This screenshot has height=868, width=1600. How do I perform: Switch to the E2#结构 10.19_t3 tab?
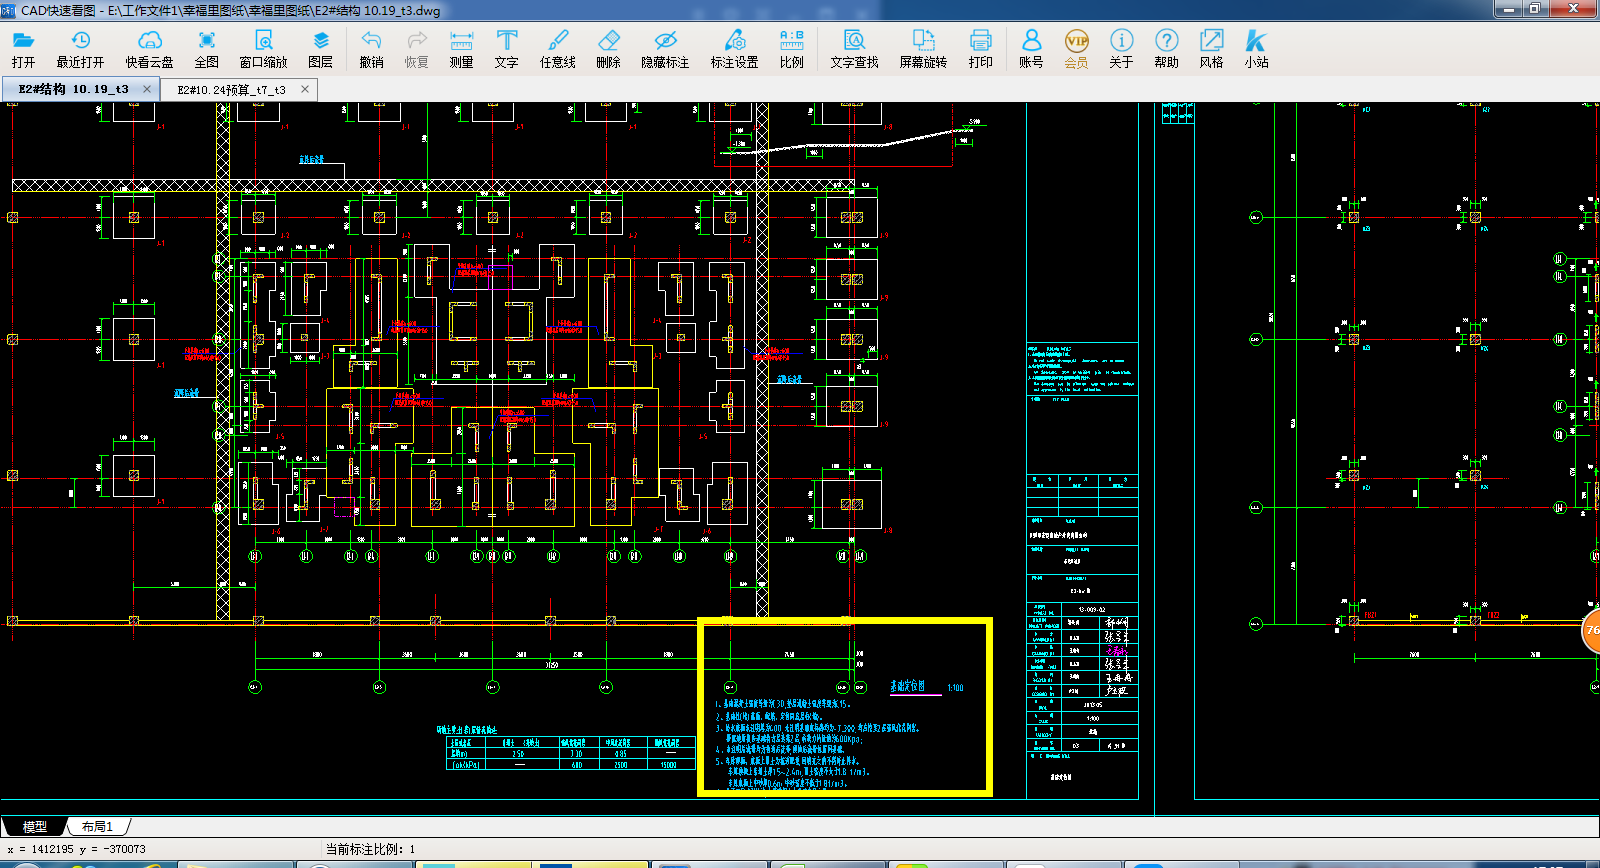[73, 89]
